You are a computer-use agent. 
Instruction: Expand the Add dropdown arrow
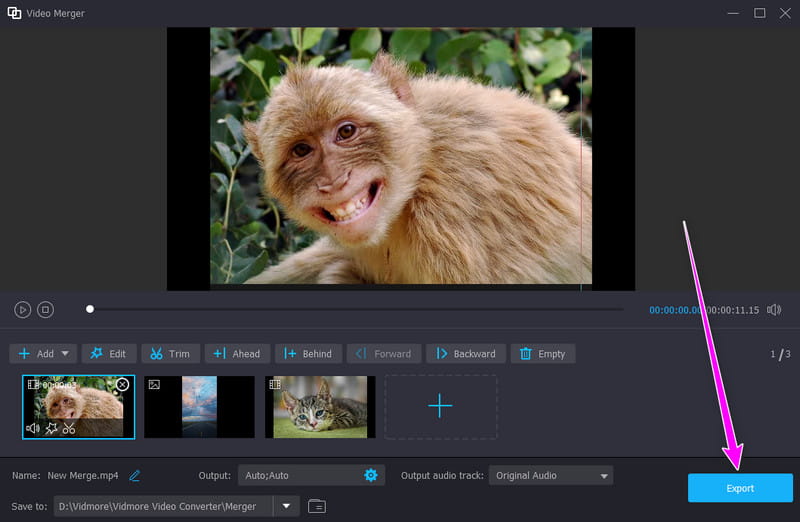point(65,354)
